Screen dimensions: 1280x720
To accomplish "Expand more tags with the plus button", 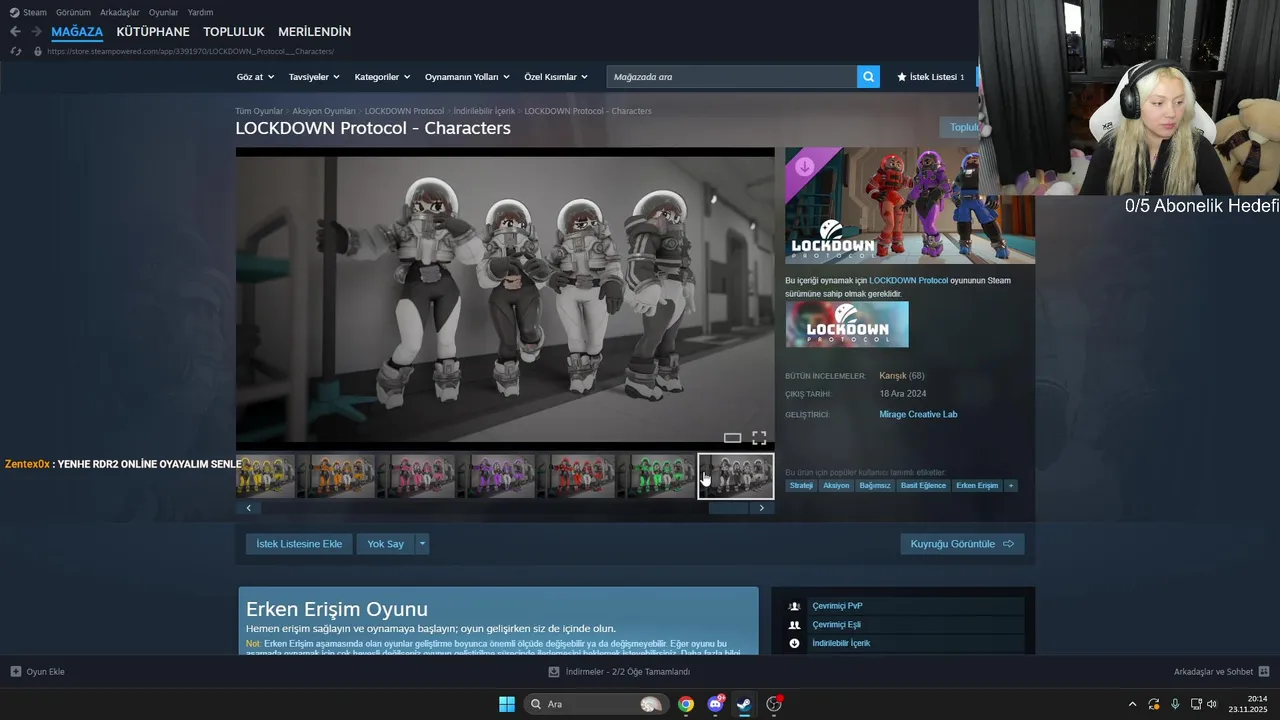I will [x=1010, y=486].
